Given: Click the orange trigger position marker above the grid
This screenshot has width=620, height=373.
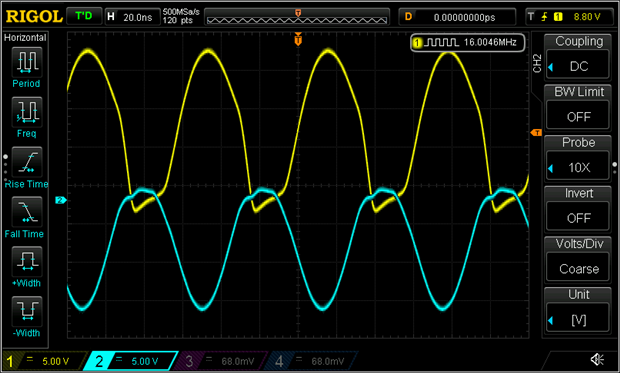Looking at the screenshot, I should point(298,39).
